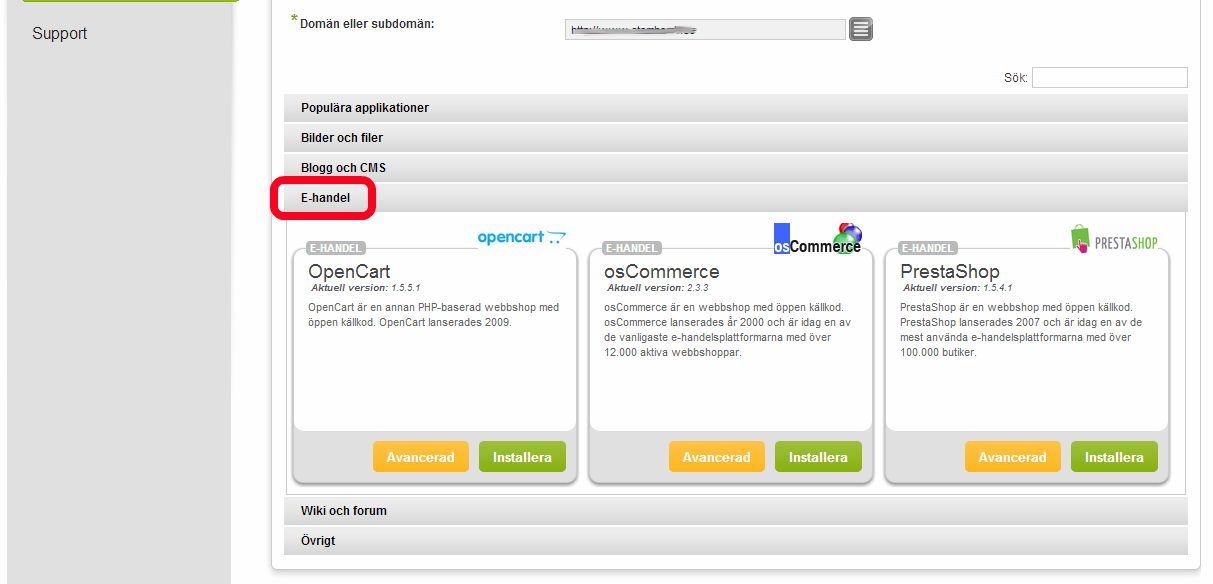Screen dimensions: 1213x584
Task: Expand the Blogg och CMS section
Action: coord(343,168)
